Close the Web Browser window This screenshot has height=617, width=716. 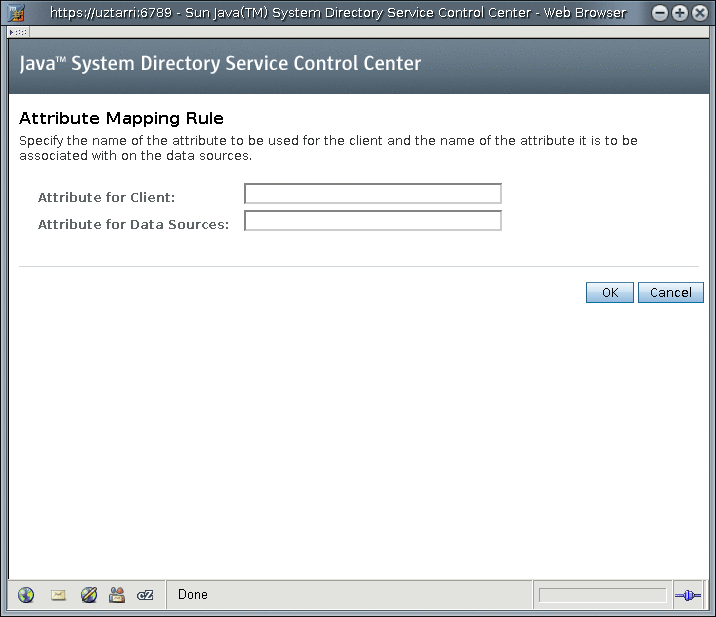700,13
